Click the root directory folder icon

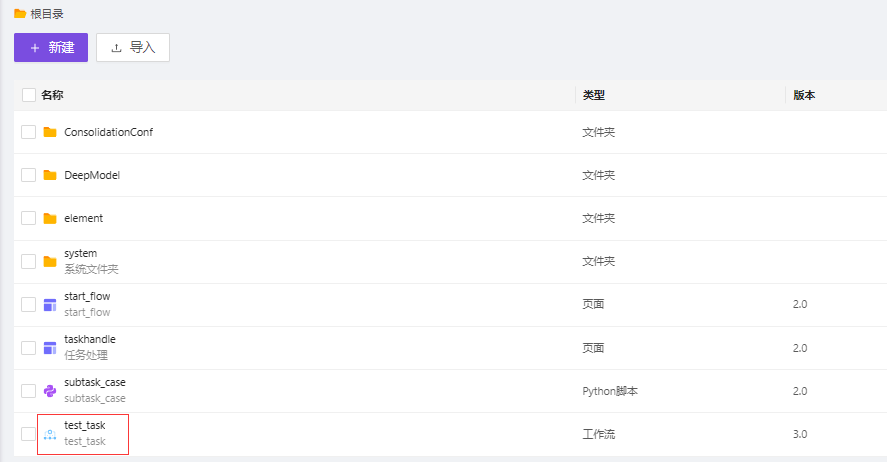pyautogui.click(x=20, y=14)
